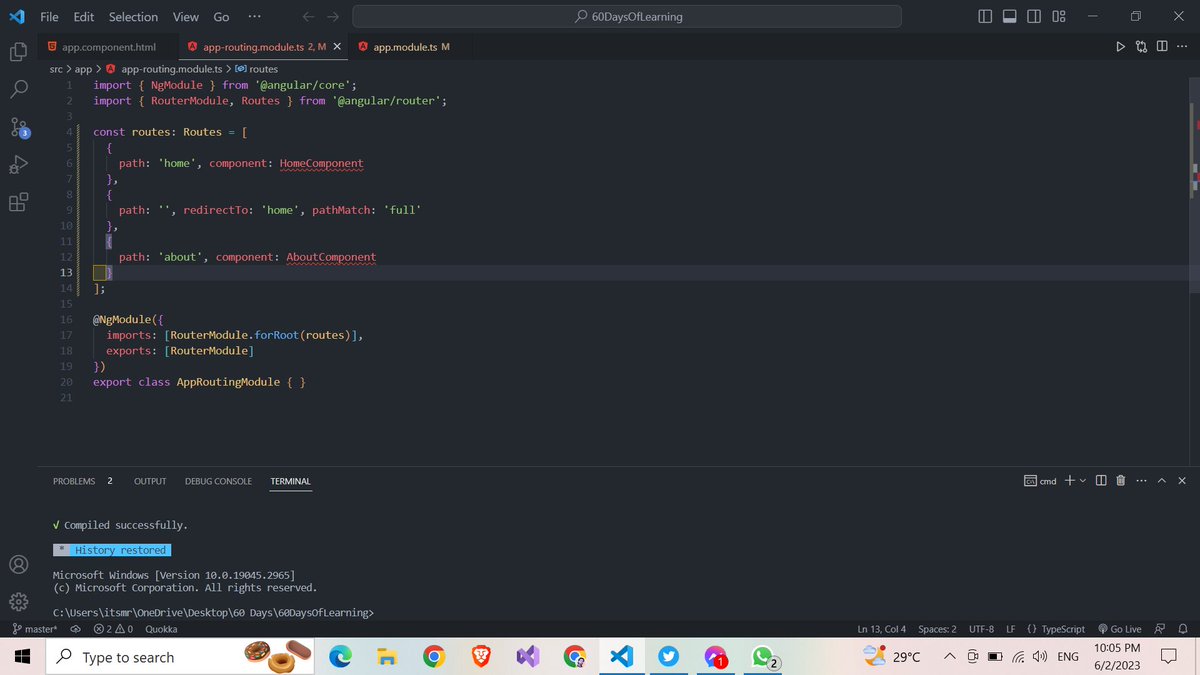Open the Accounts icon in the Activity Bar

(x=18, y=564)
